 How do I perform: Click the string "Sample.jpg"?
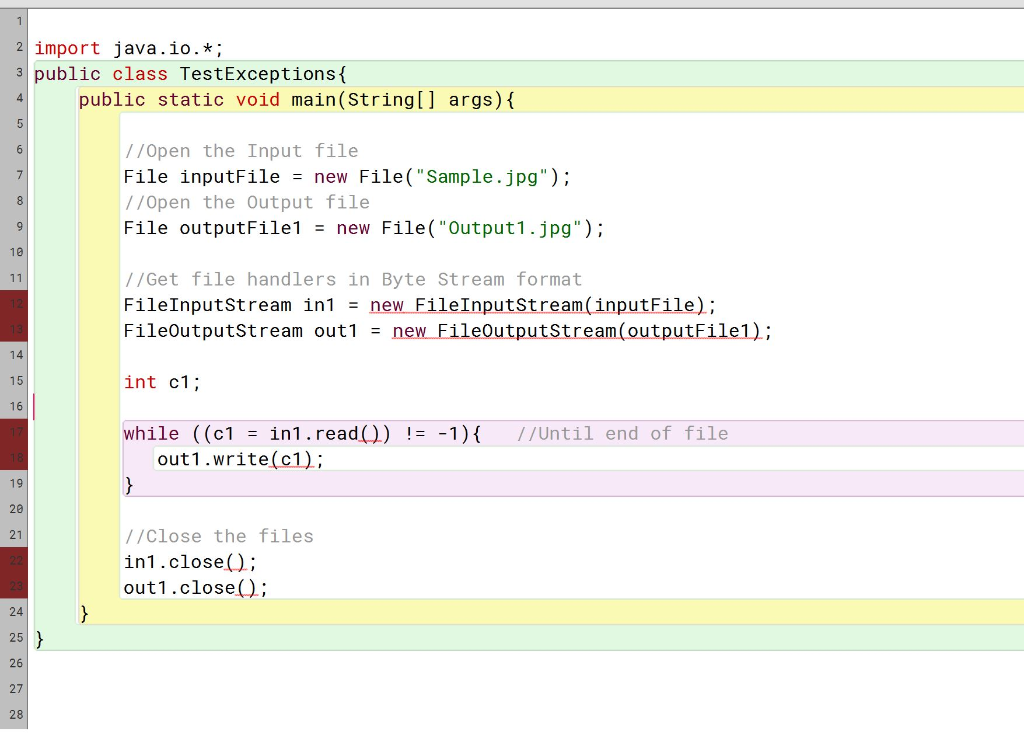point(483,176)
